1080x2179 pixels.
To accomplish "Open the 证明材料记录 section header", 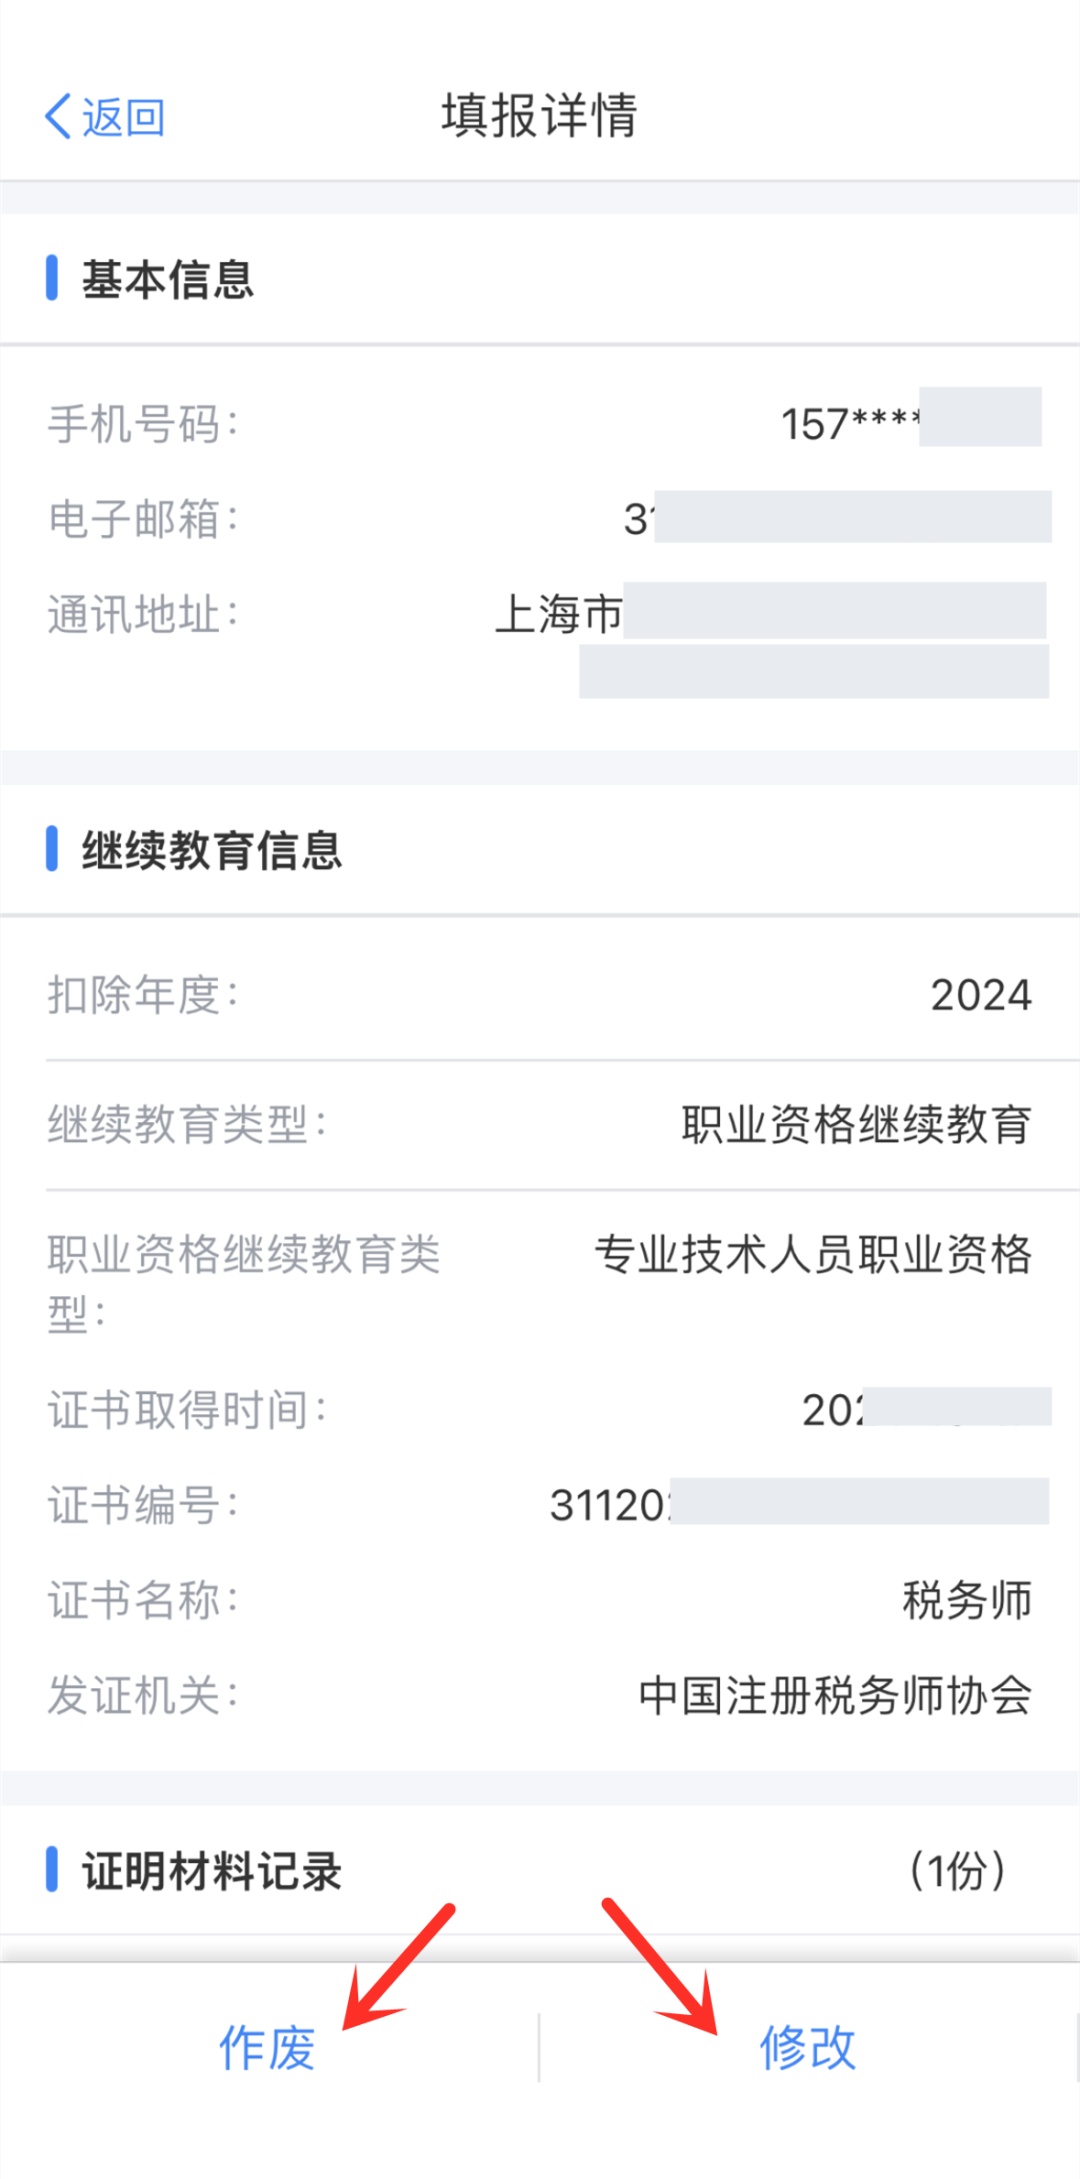I will pyautogui.click(x=211, y=1870).
